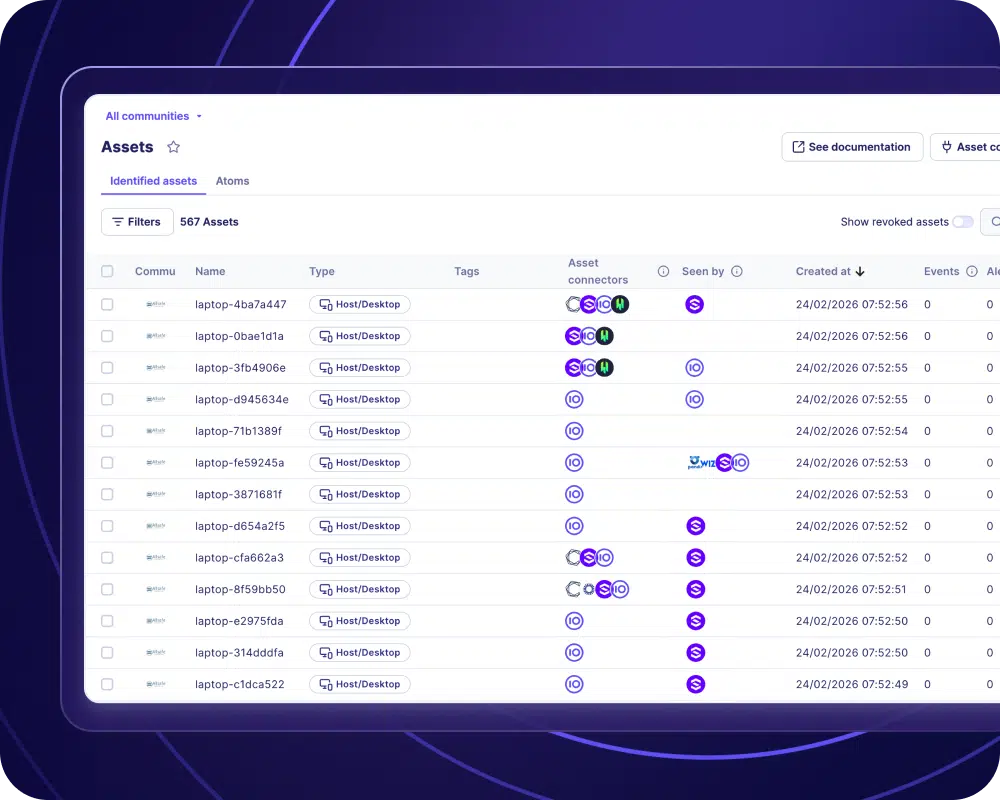
Task: Click the Wiz icon in laptop-fe59245a row
Action: point(706,463)
